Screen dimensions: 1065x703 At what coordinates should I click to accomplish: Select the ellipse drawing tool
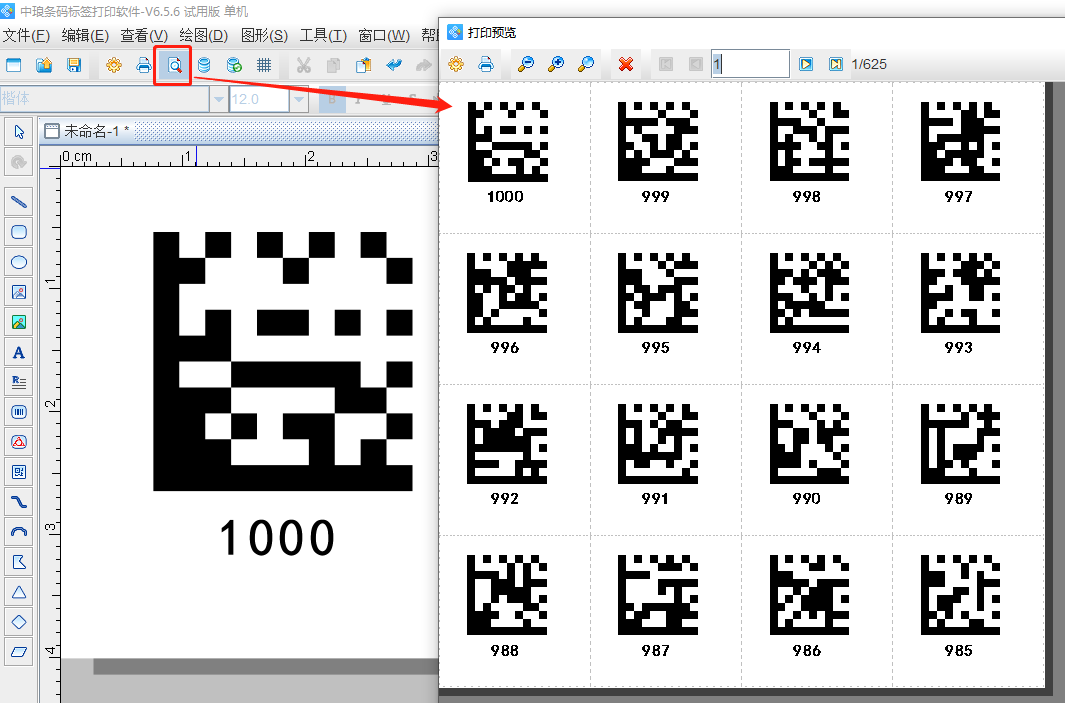(18, 262)
